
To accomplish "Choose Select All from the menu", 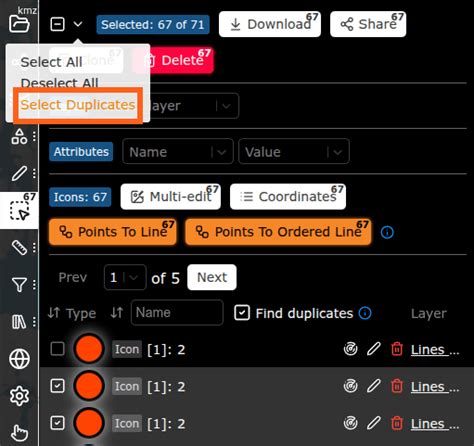I will [51, 62].
